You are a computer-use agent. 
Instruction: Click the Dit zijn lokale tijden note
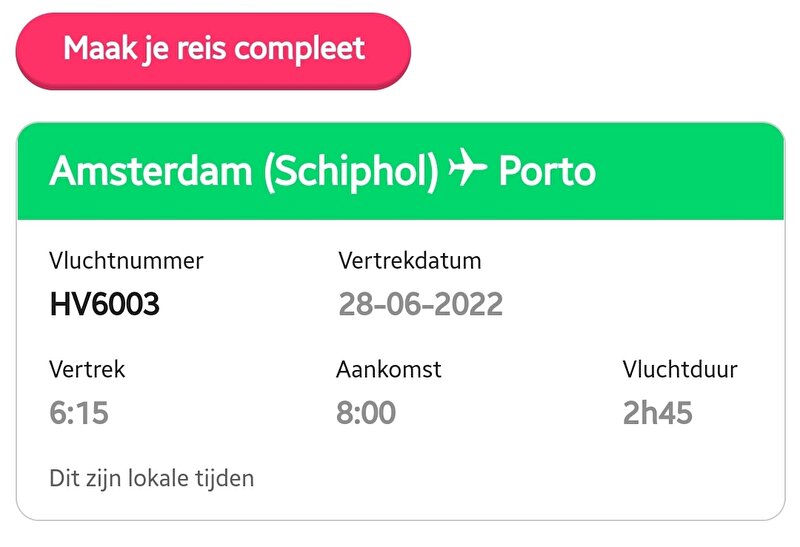pyautogui.click(x=152, y=479)
